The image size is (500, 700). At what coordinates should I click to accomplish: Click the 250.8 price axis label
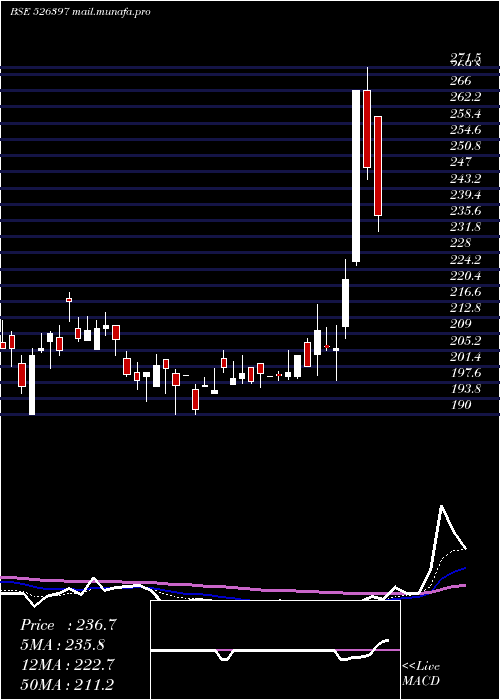click(466, 146)
